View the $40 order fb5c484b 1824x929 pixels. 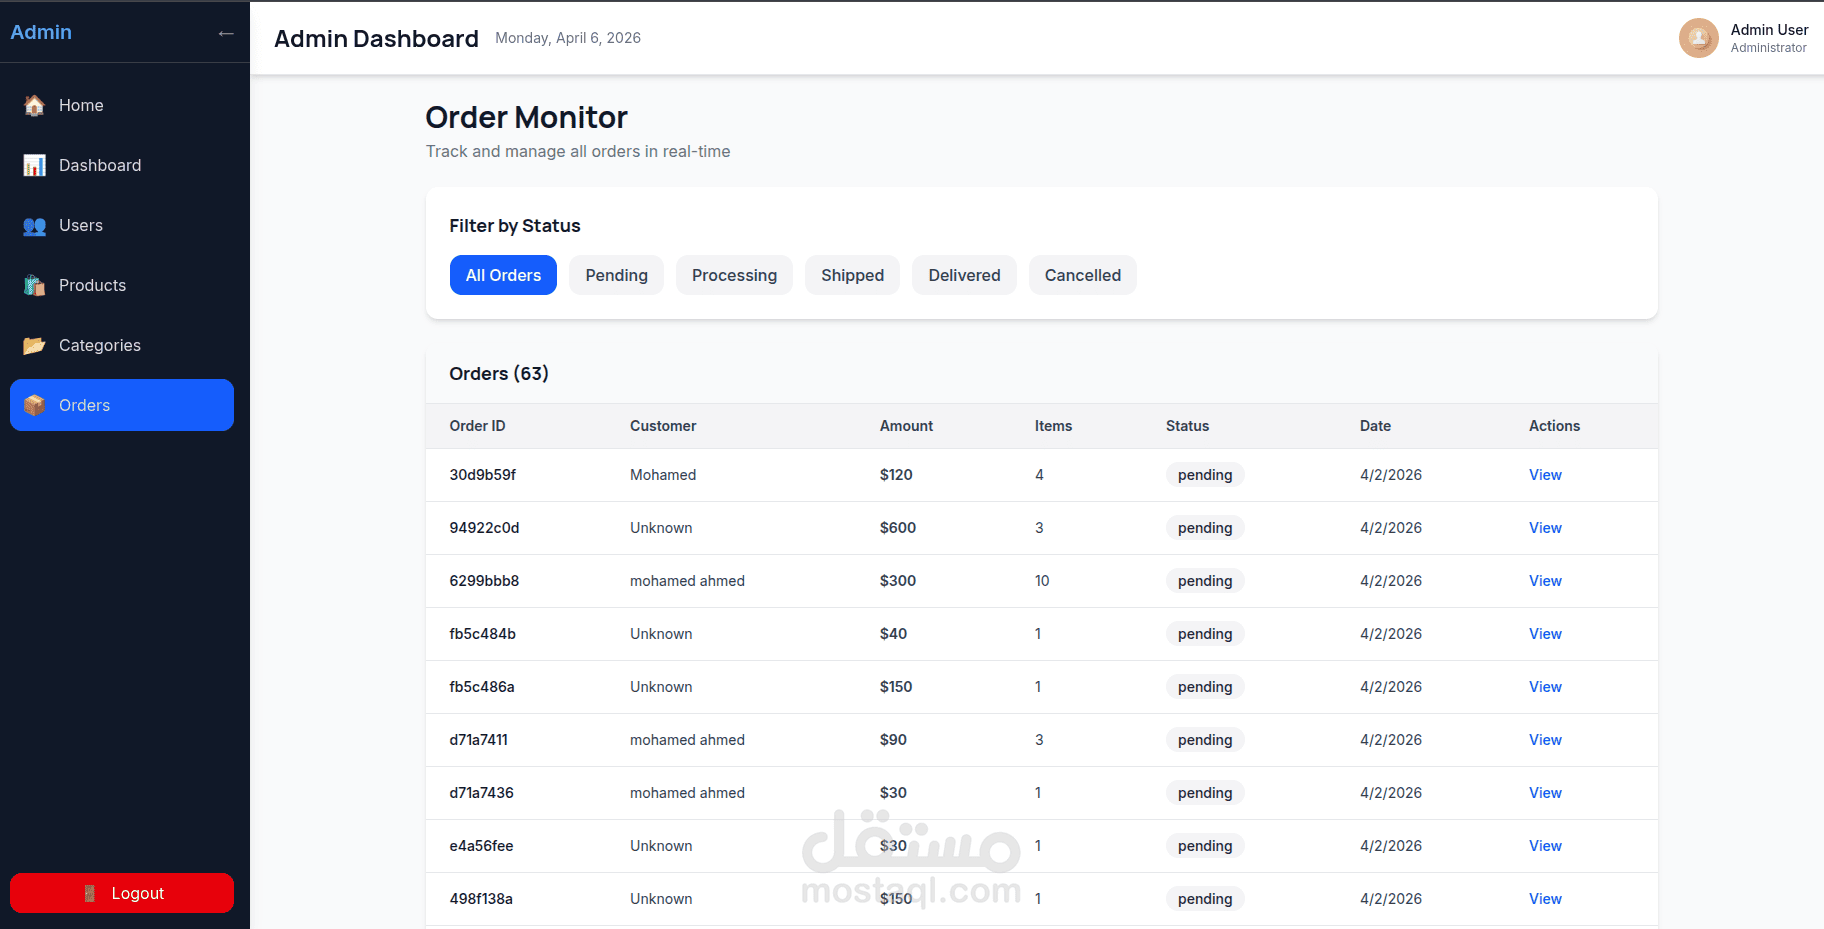pyautogui.click(x=1545, y=634)
